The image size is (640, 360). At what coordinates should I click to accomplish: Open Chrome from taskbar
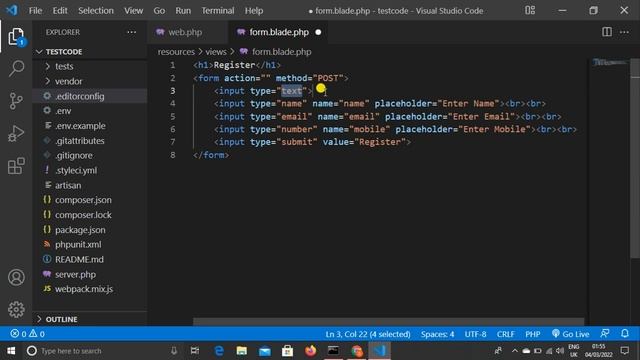point(357,351)
